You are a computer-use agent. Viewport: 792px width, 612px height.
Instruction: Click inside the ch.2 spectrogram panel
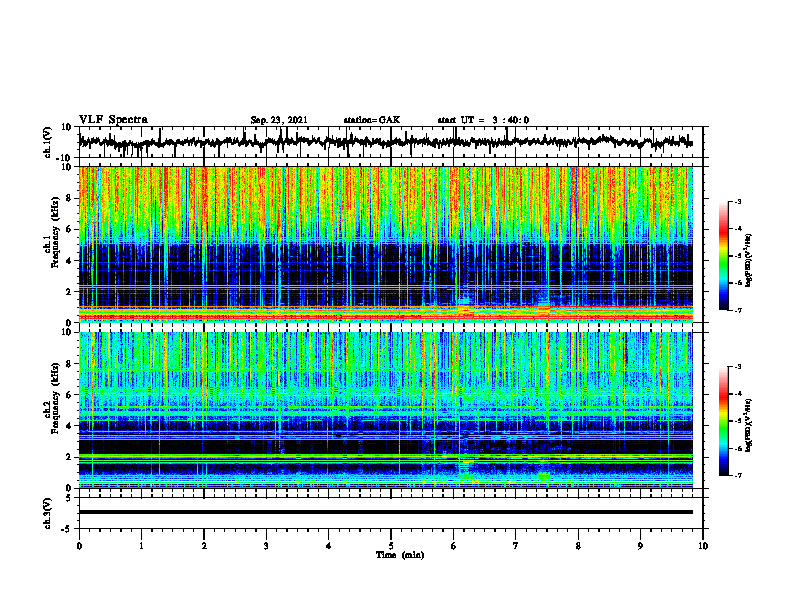(385, 410)
